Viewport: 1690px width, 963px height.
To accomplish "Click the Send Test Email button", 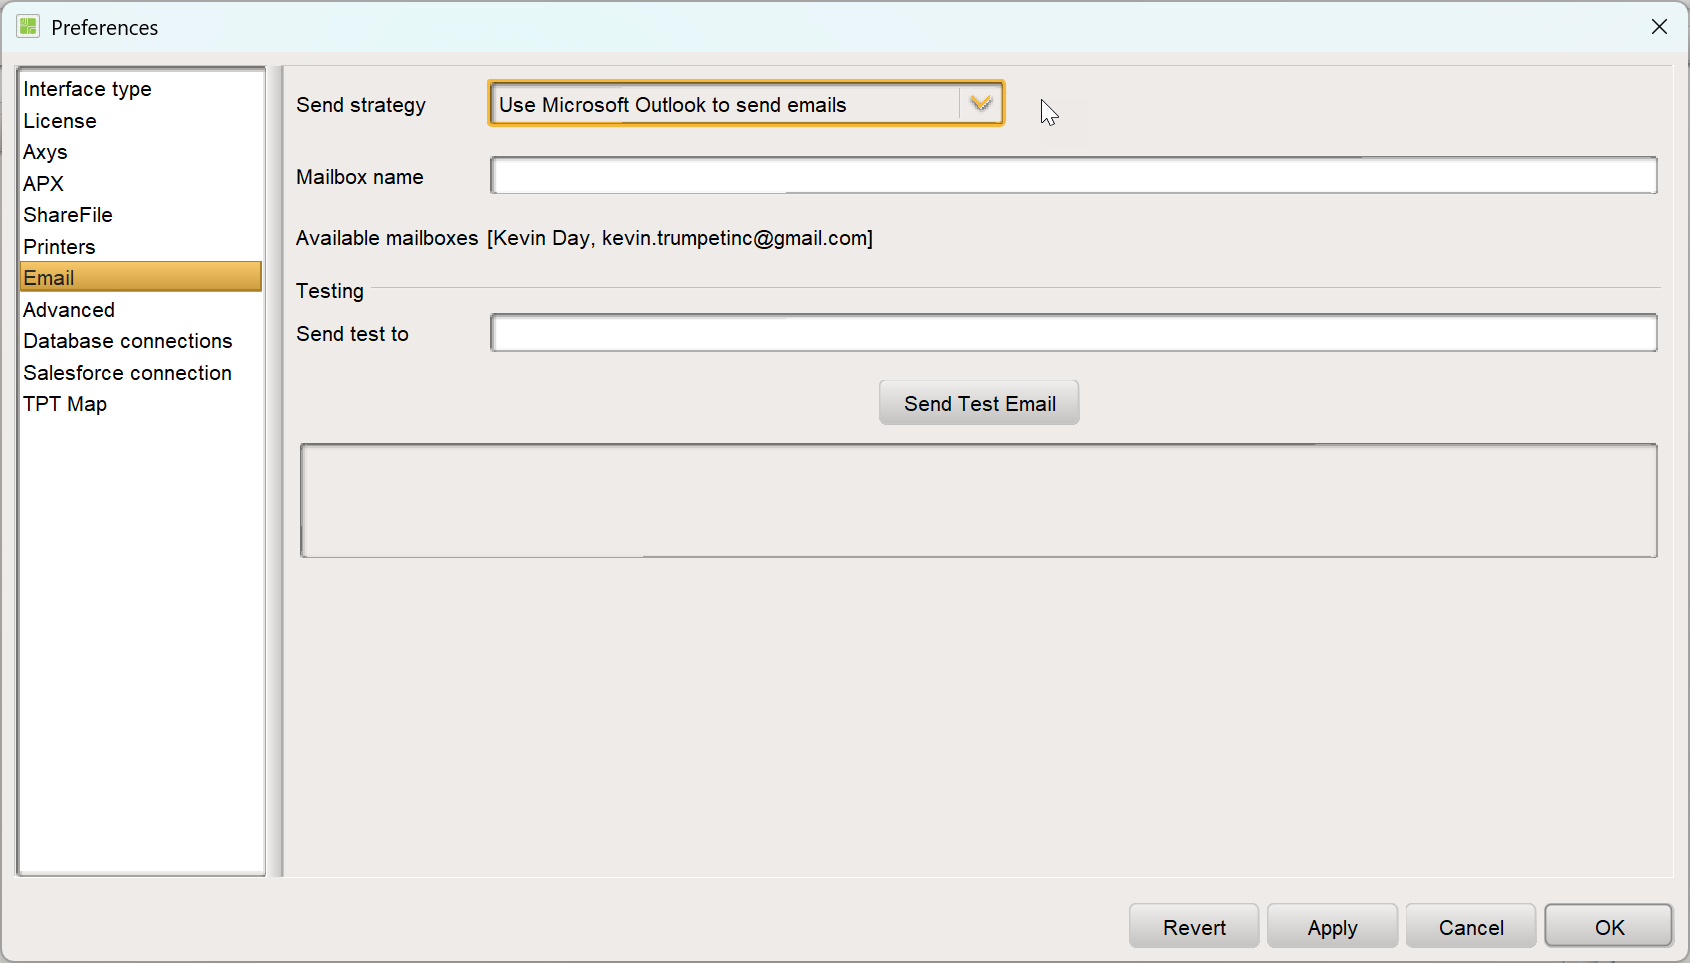I will pyautogui.click(x=979, y=403).
